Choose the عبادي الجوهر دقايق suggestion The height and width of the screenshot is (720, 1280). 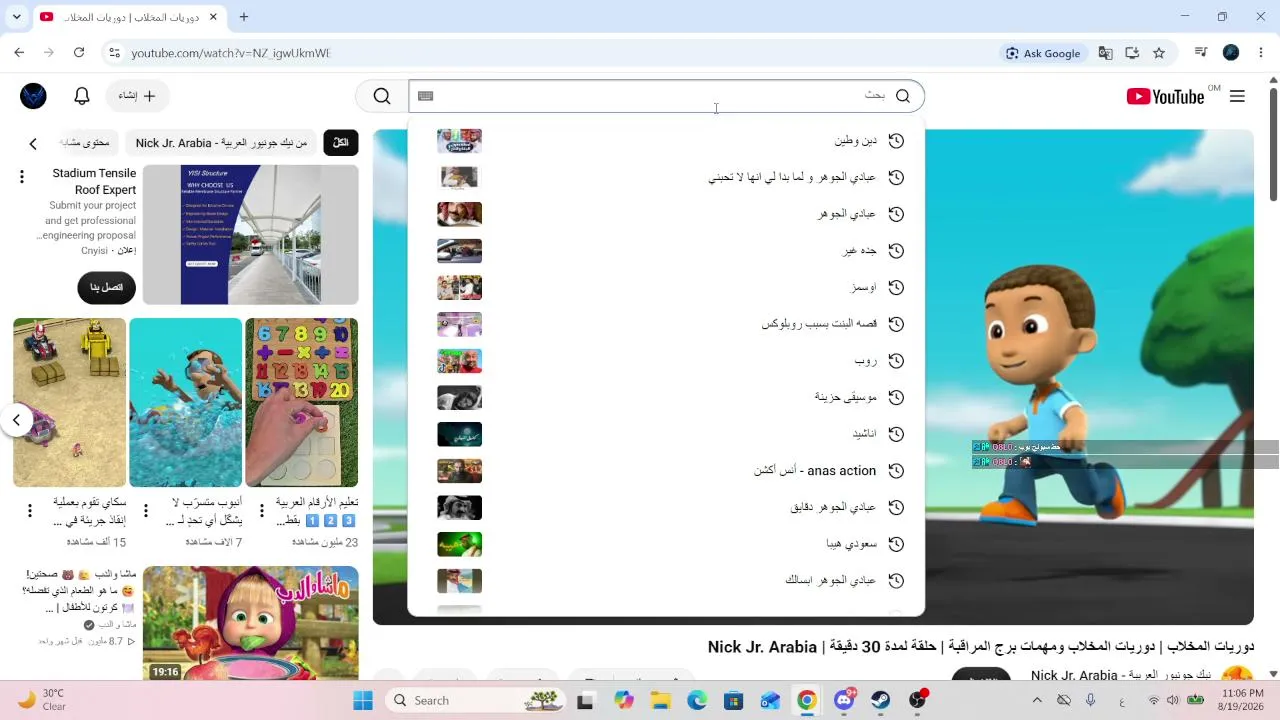666,508
